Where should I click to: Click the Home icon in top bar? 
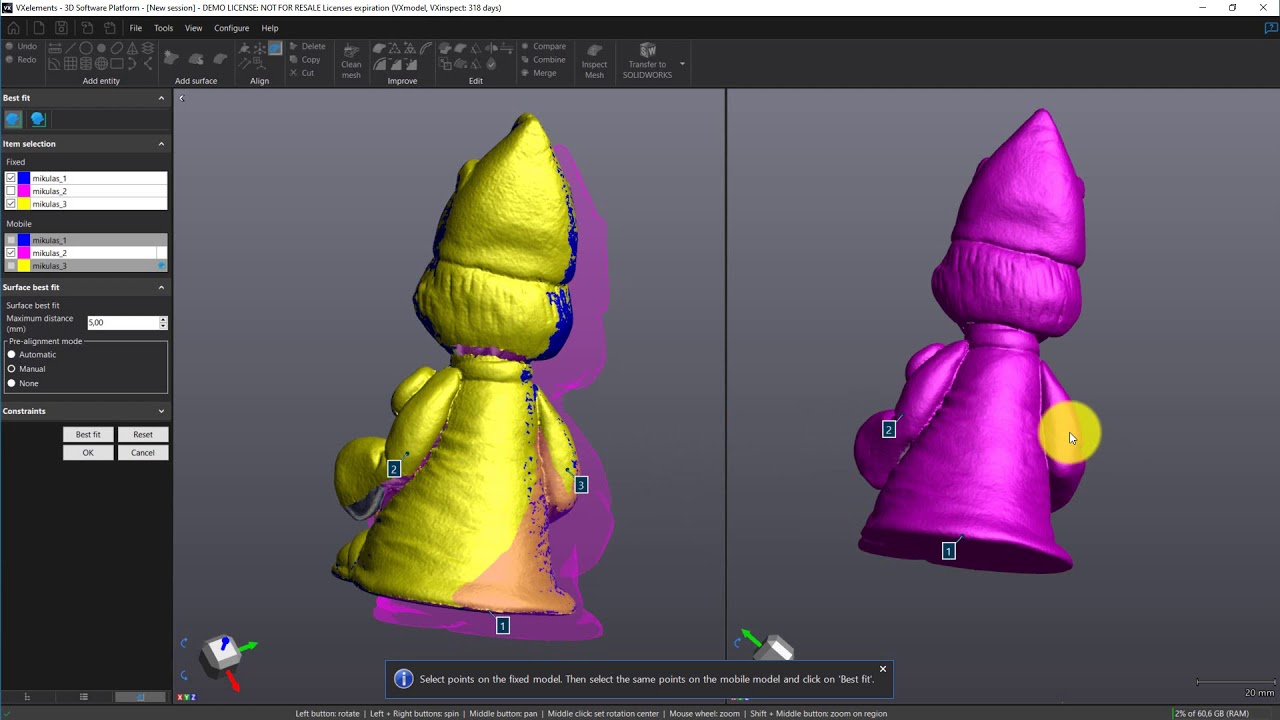14,28
